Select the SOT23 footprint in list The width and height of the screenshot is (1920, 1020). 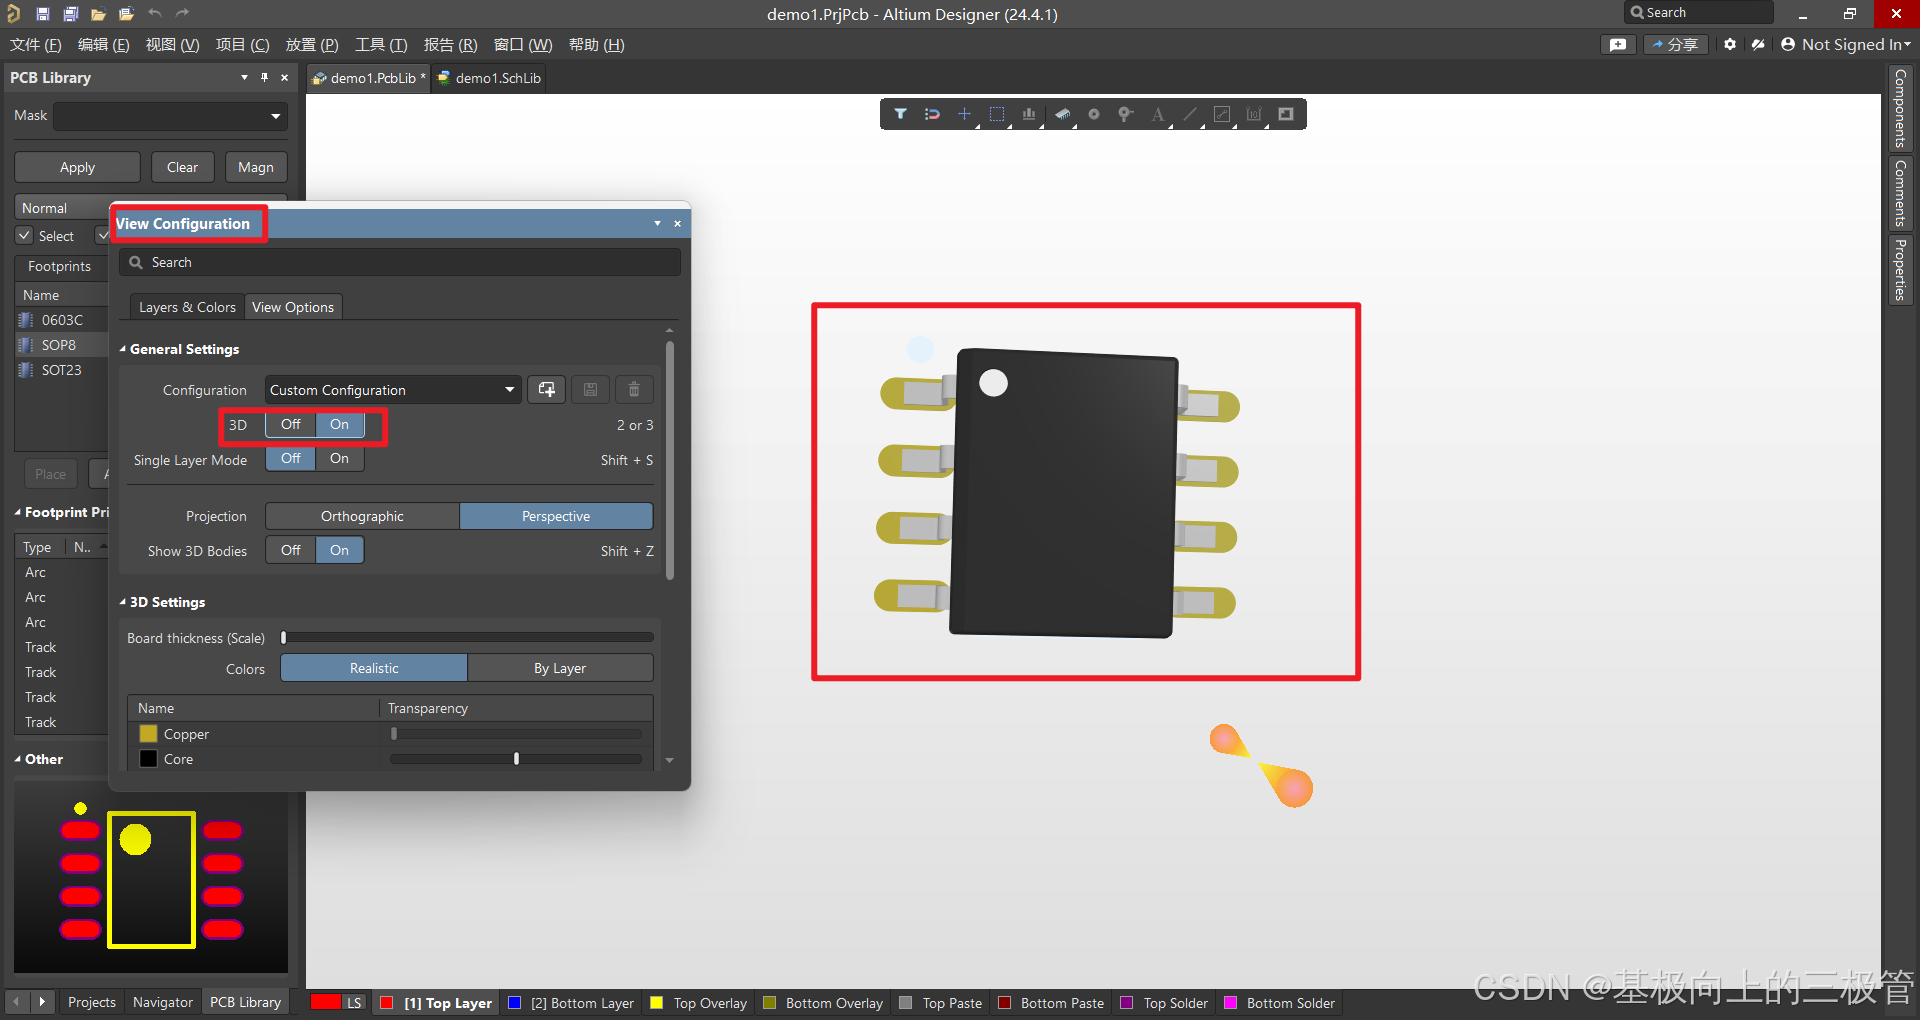(x=62, y=370)
